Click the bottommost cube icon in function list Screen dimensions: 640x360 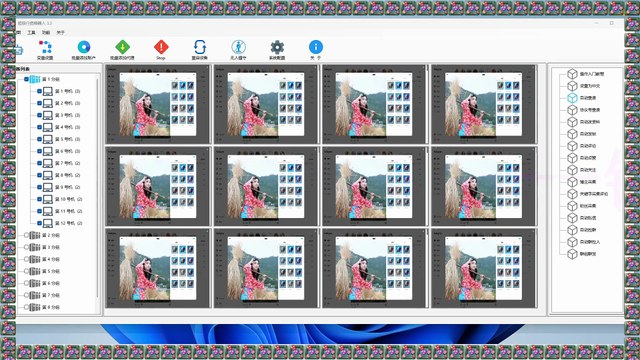[572, 254]
